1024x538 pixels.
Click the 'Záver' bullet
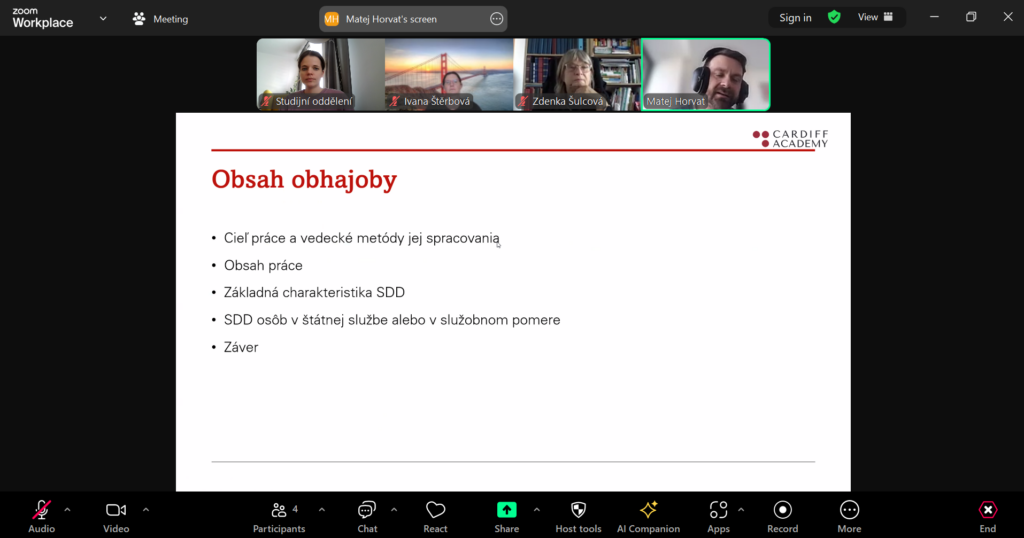(x=241, y=347)
